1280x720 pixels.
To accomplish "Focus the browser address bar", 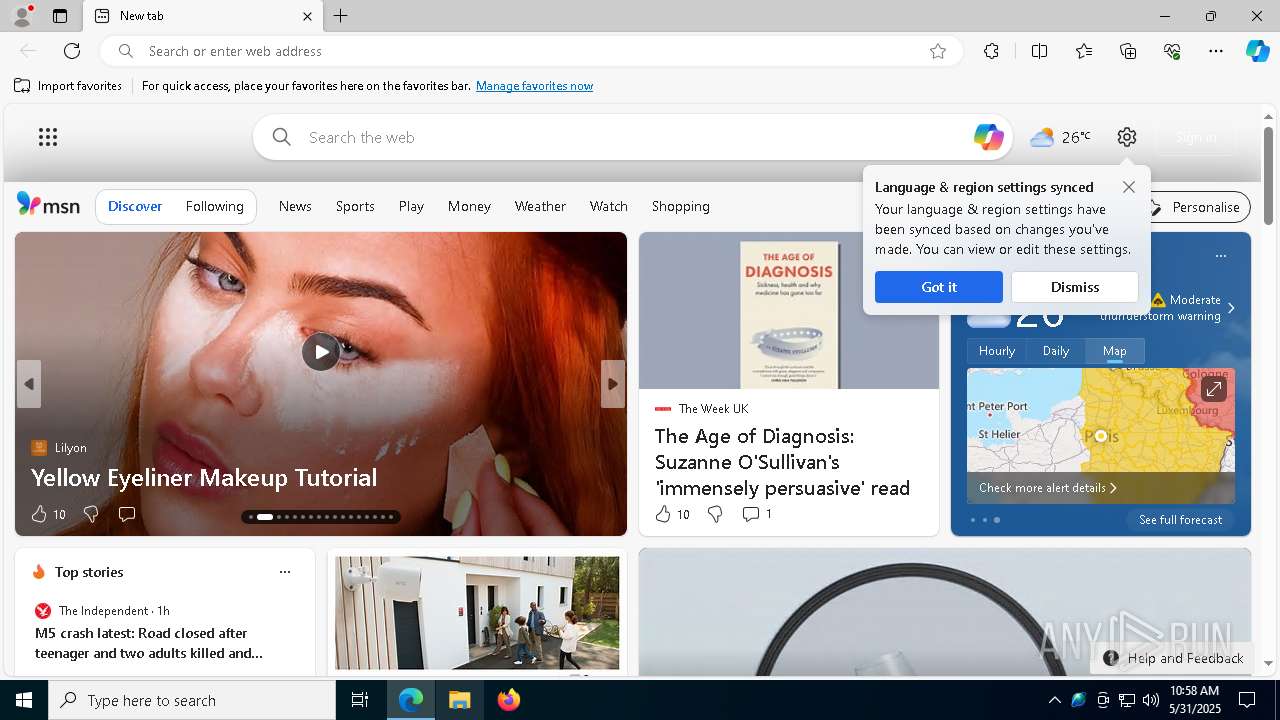I will pyautogui.click(x=530, y=51).
